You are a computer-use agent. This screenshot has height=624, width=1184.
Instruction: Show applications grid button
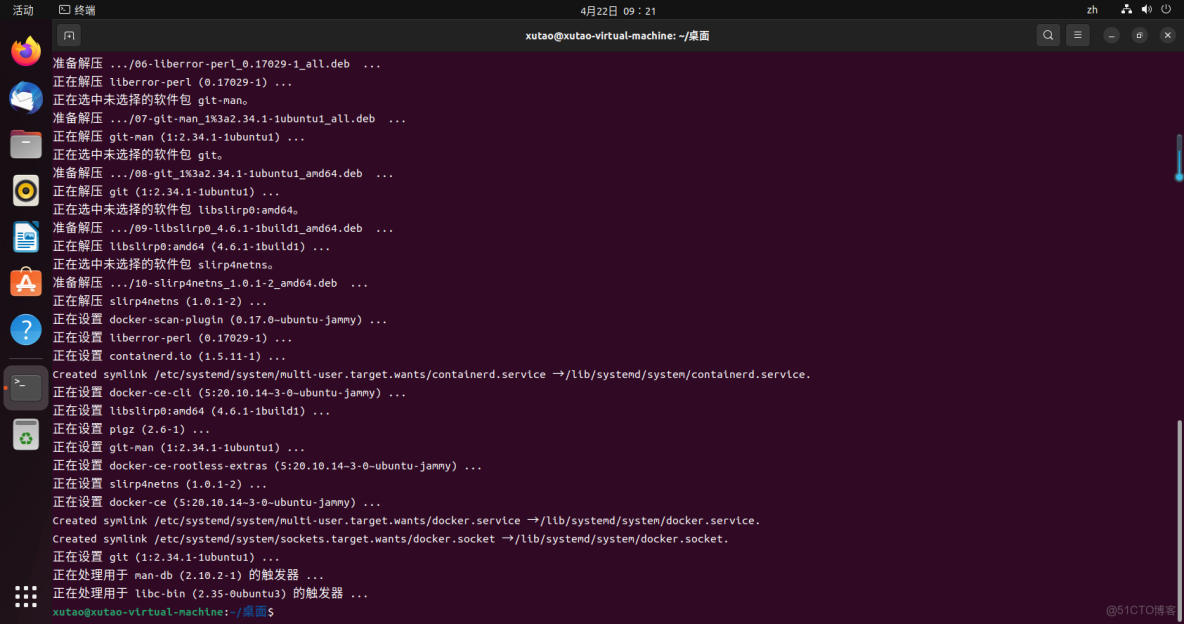[26, 596]
